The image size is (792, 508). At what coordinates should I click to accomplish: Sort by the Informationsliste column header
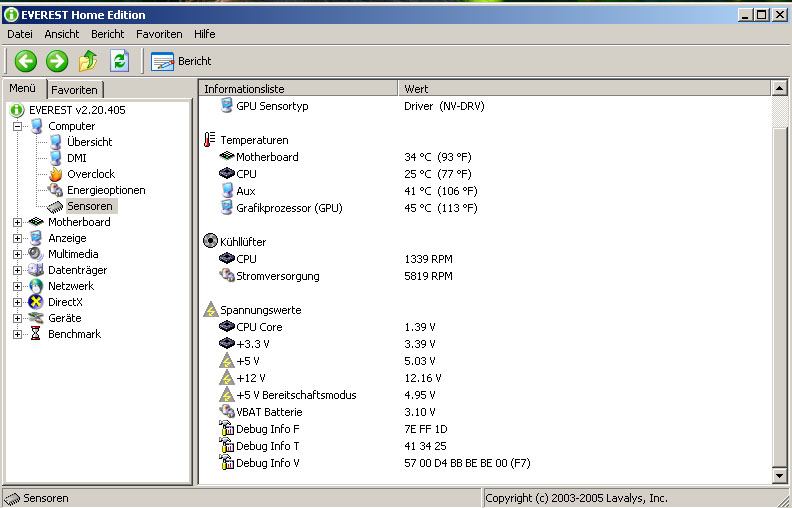coord(298,89)
